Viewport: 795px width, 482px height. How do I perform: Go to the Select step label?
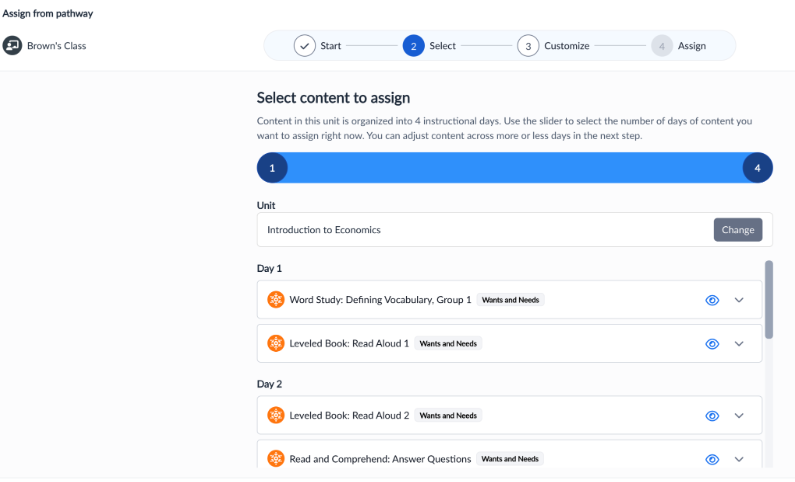point(443,46)
